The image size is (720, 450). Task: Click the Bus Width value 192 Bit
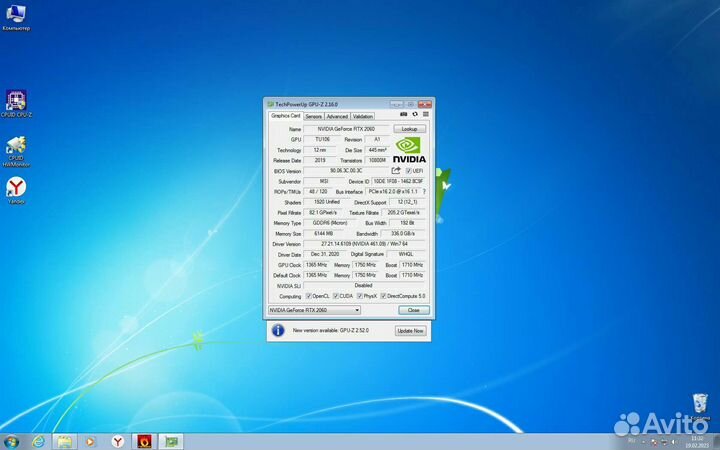click(407, 223)
